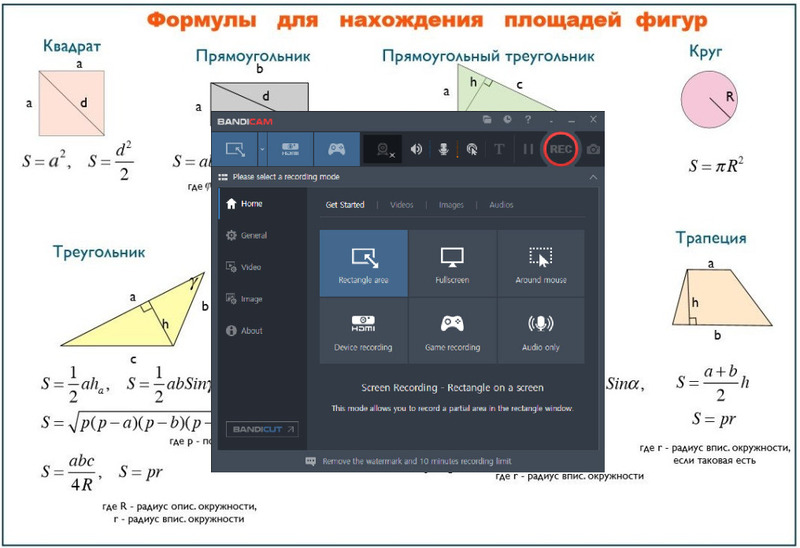
Task: Launch Bandicut from the BANDICUT button
Action: [262, 429]
